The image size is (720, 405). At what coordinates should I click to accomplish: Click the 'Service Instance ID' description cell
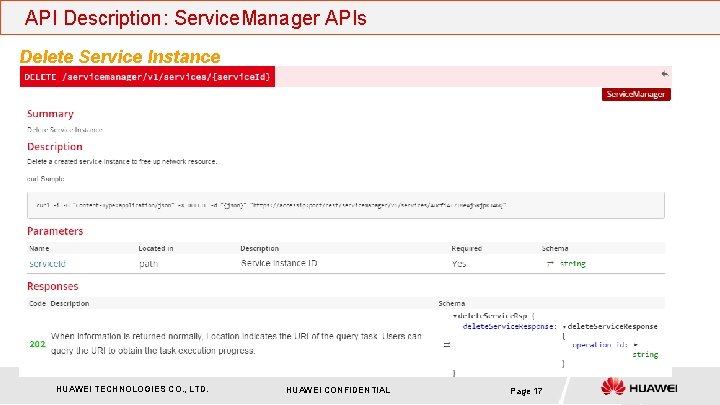(279, 263)
